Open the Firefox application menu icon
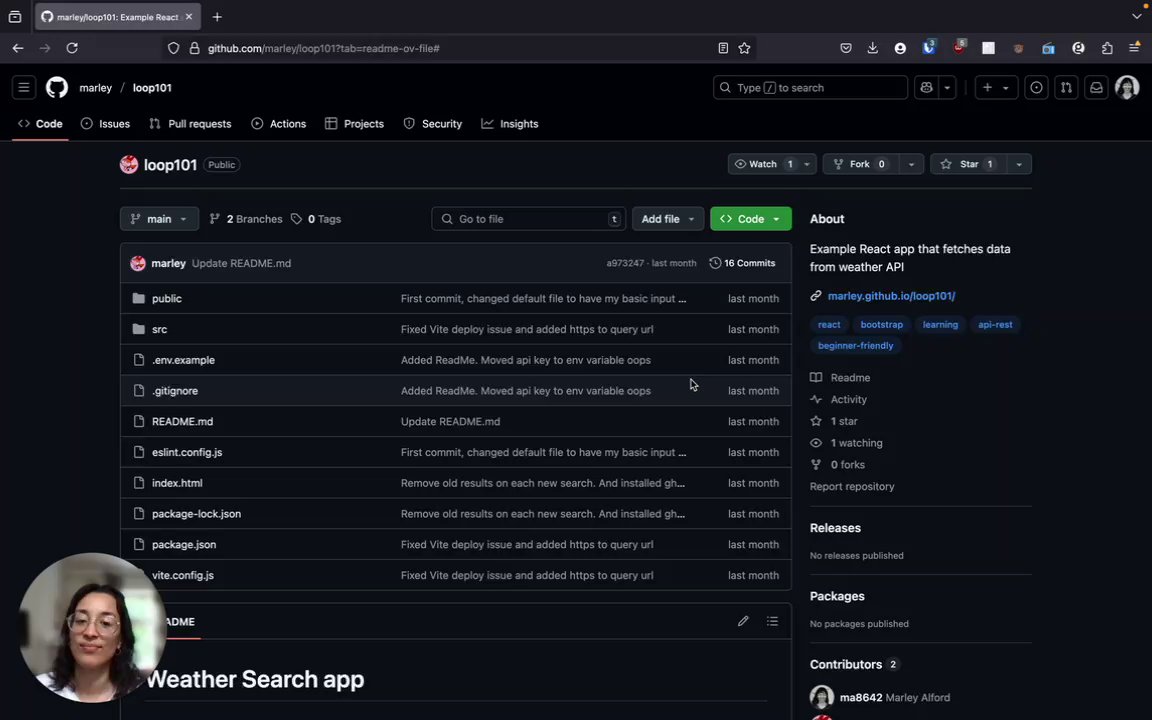Image resolution: width=1152 pixels, height=720 pixels. [x=1134, y=48]
